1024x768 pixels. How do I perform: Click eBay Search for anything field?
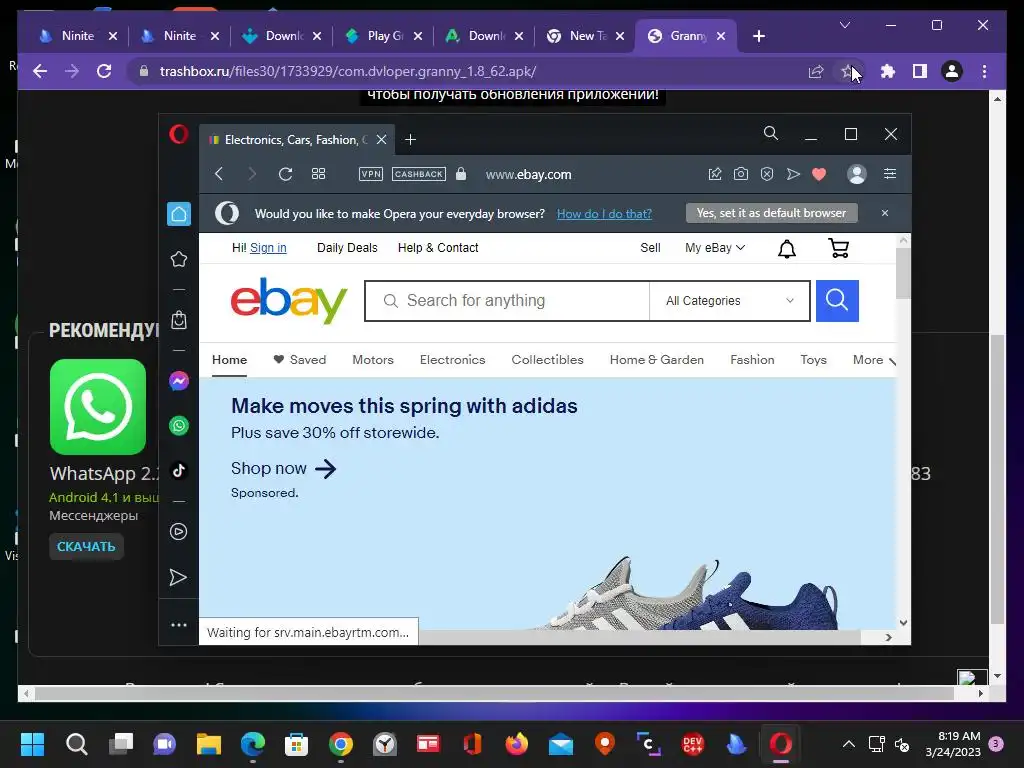(x=507, y=300)
